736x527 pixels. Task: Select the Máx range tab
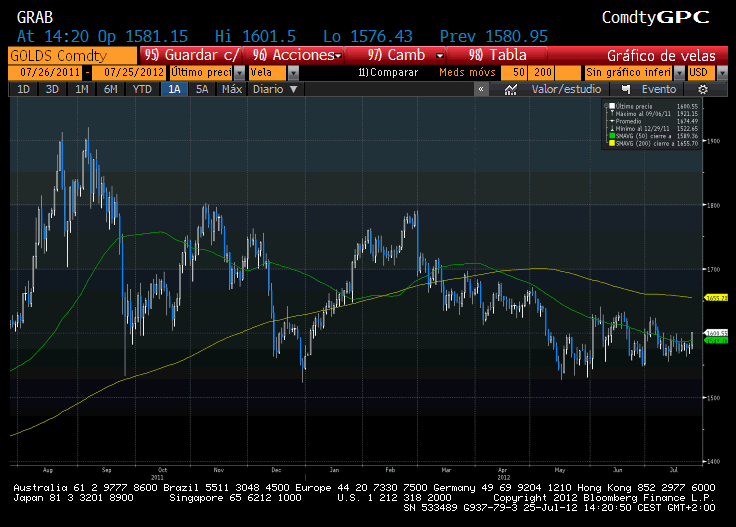click(x=232, y=89)
